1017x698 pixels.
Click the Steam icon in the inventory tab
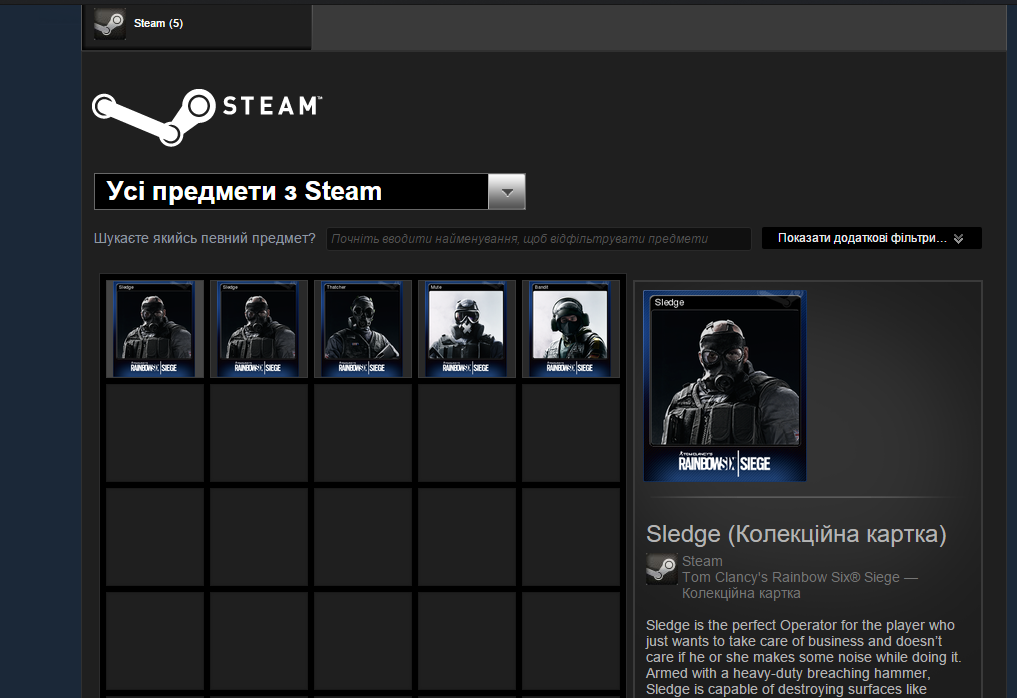(110, 24)
